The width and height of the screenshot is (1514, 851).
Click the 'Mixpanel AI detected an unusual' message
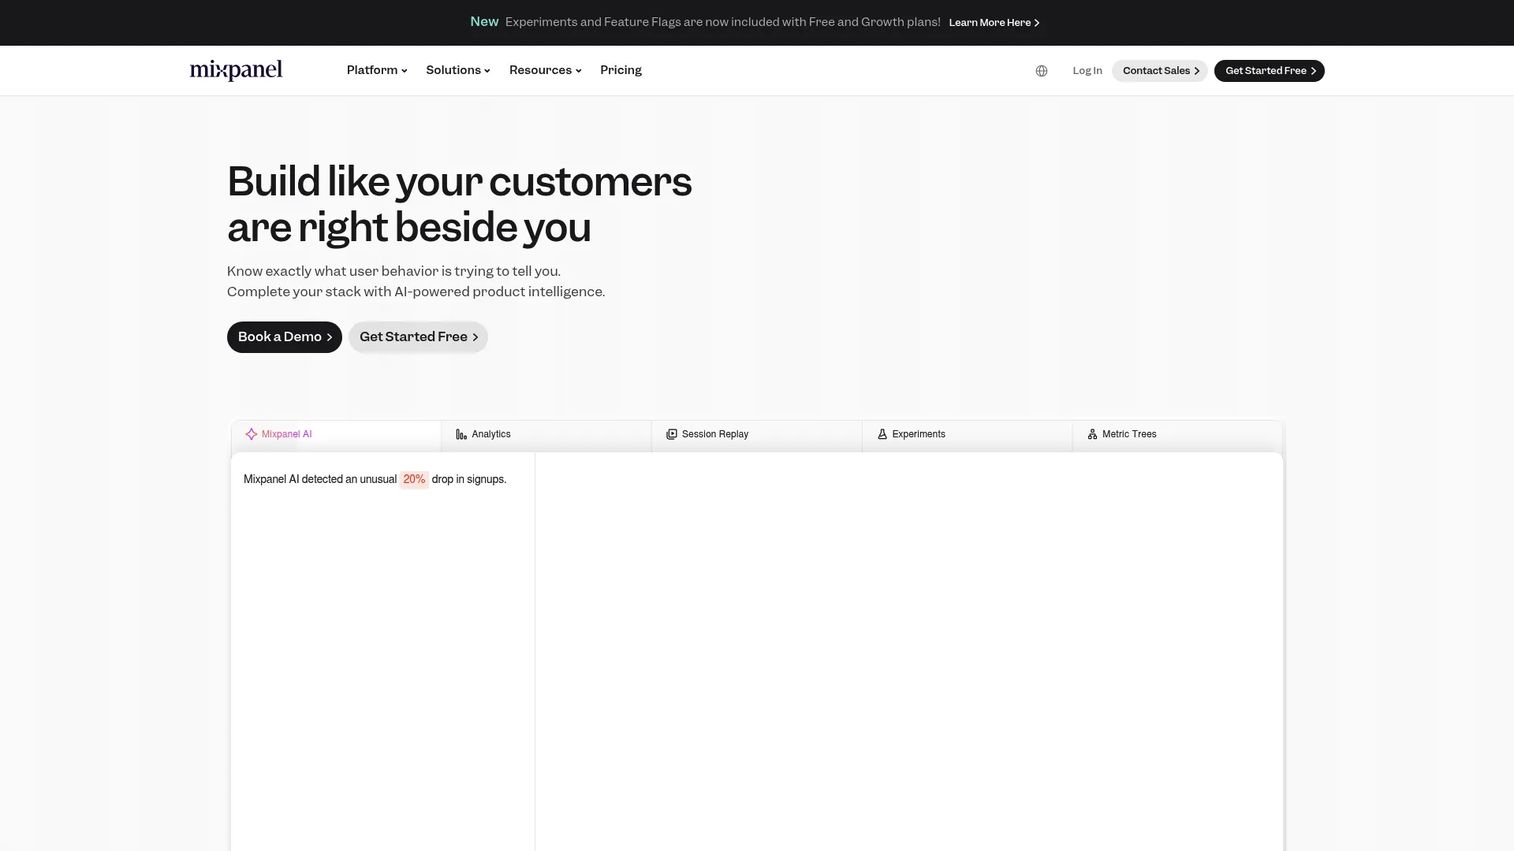(x=375, y=479)
